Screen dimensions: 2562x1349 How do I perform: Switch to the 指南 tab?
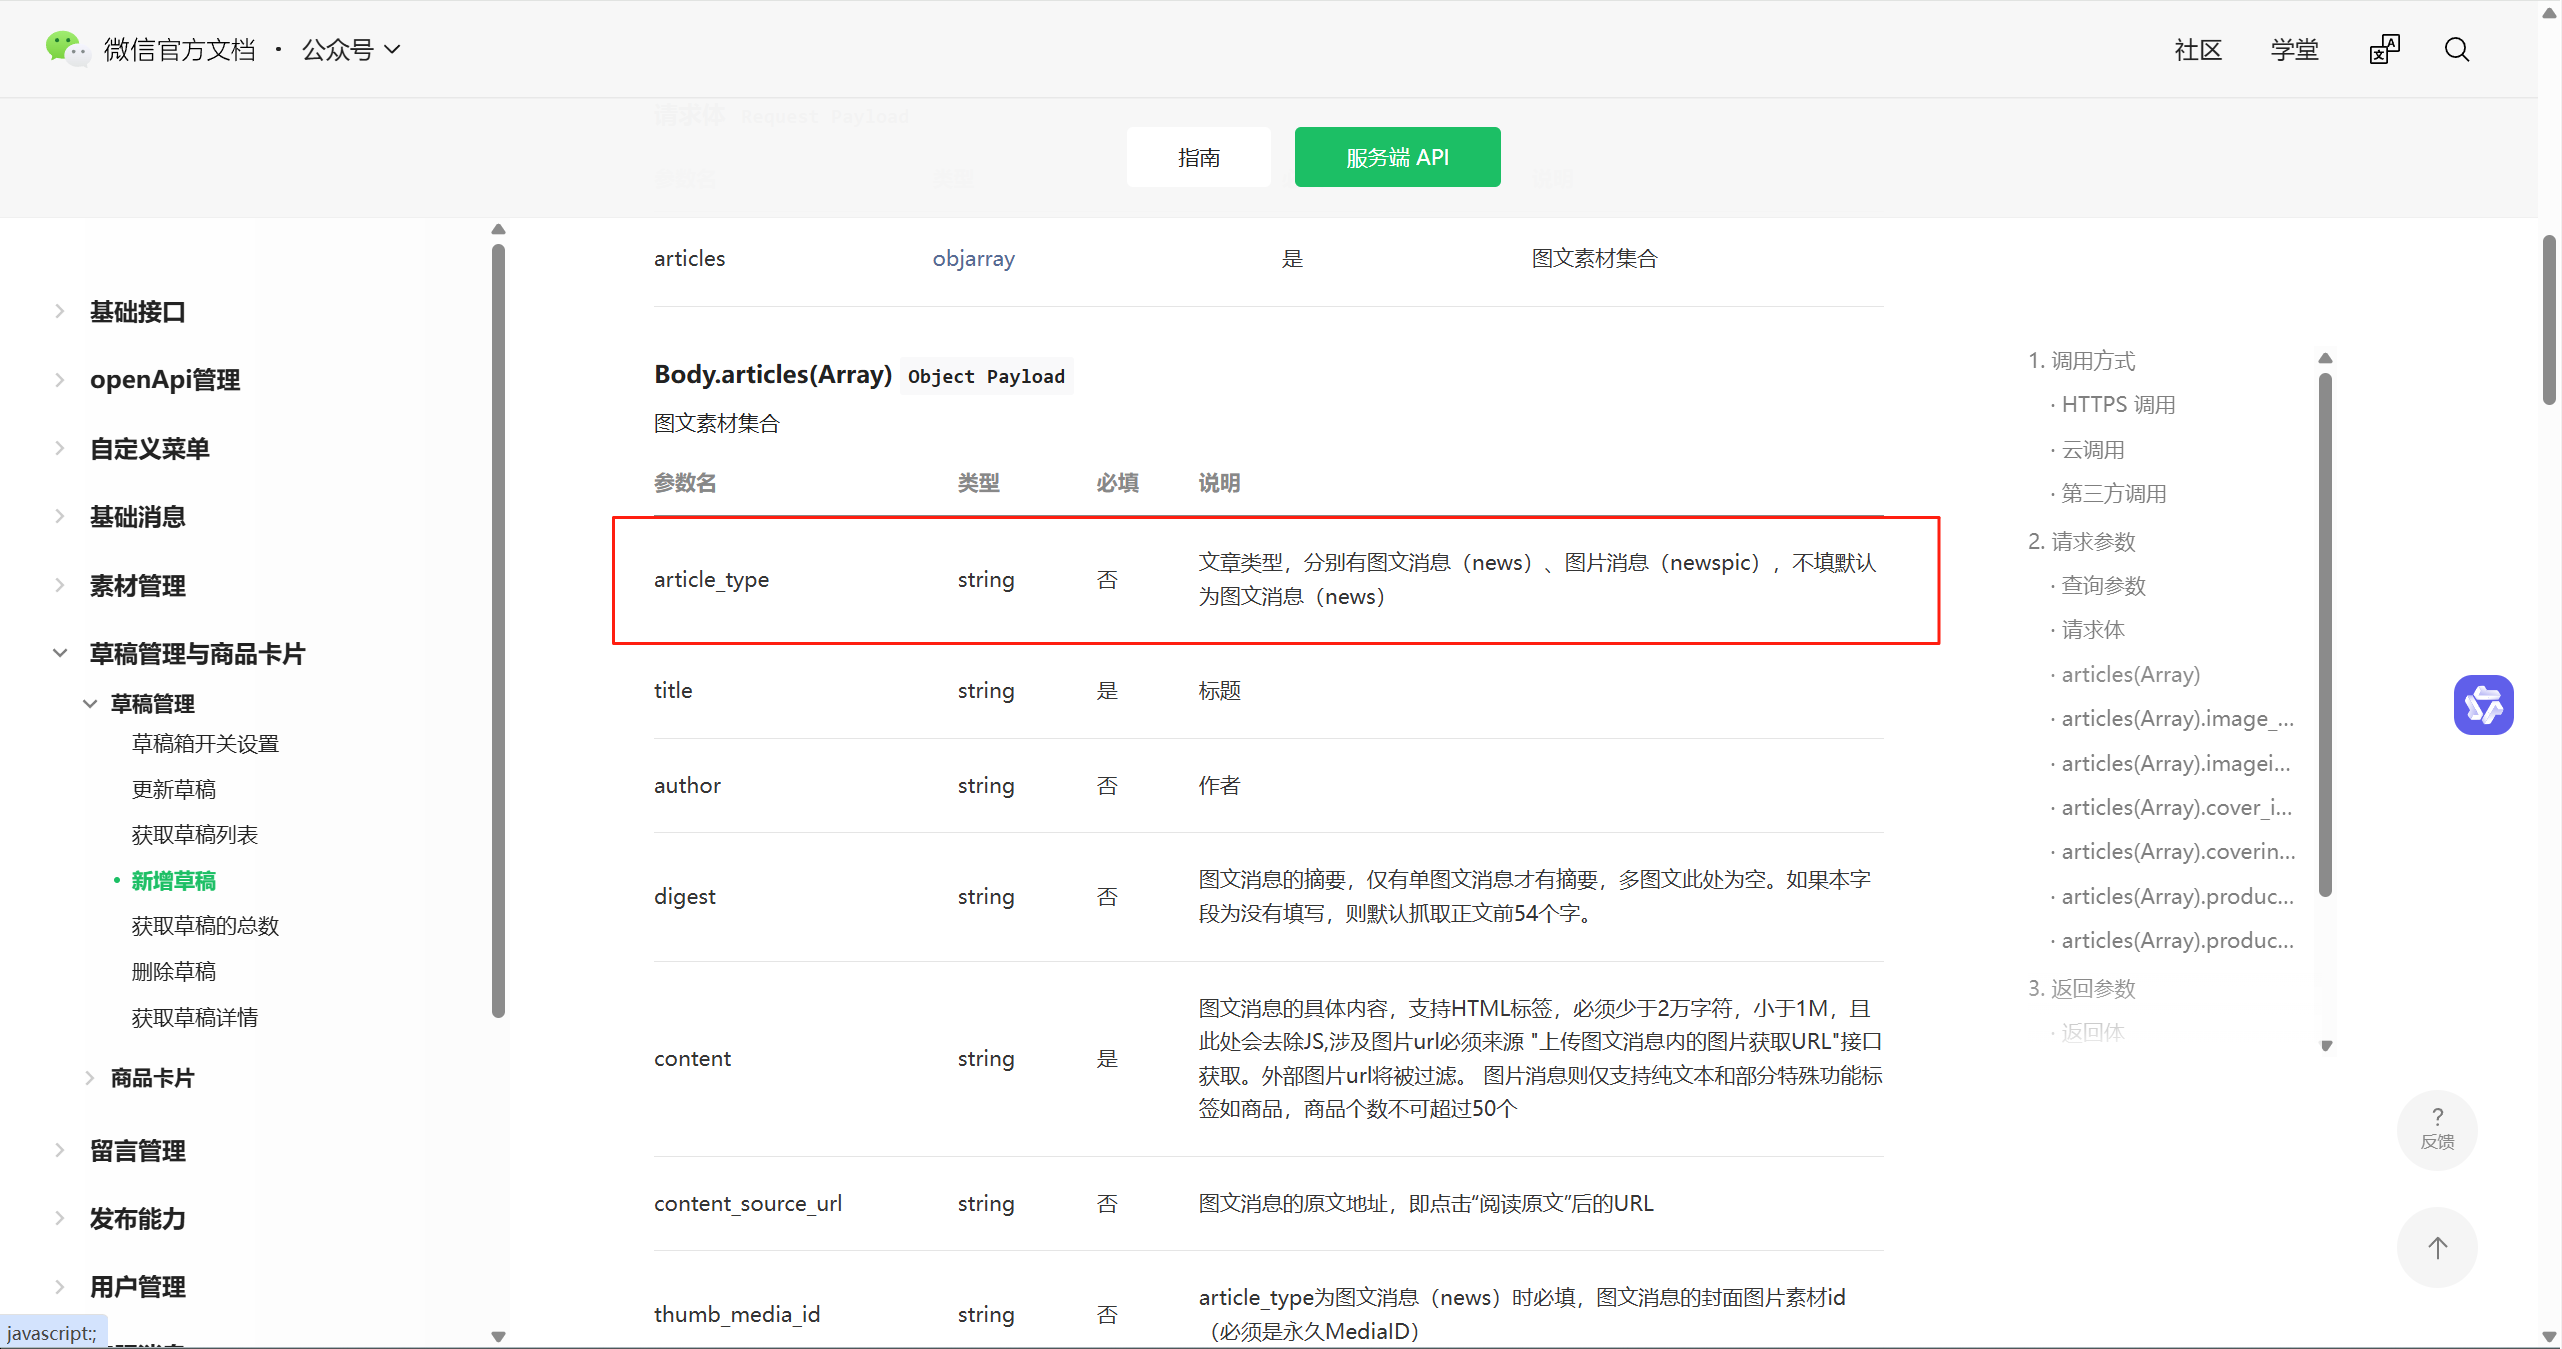(1198, 157)
